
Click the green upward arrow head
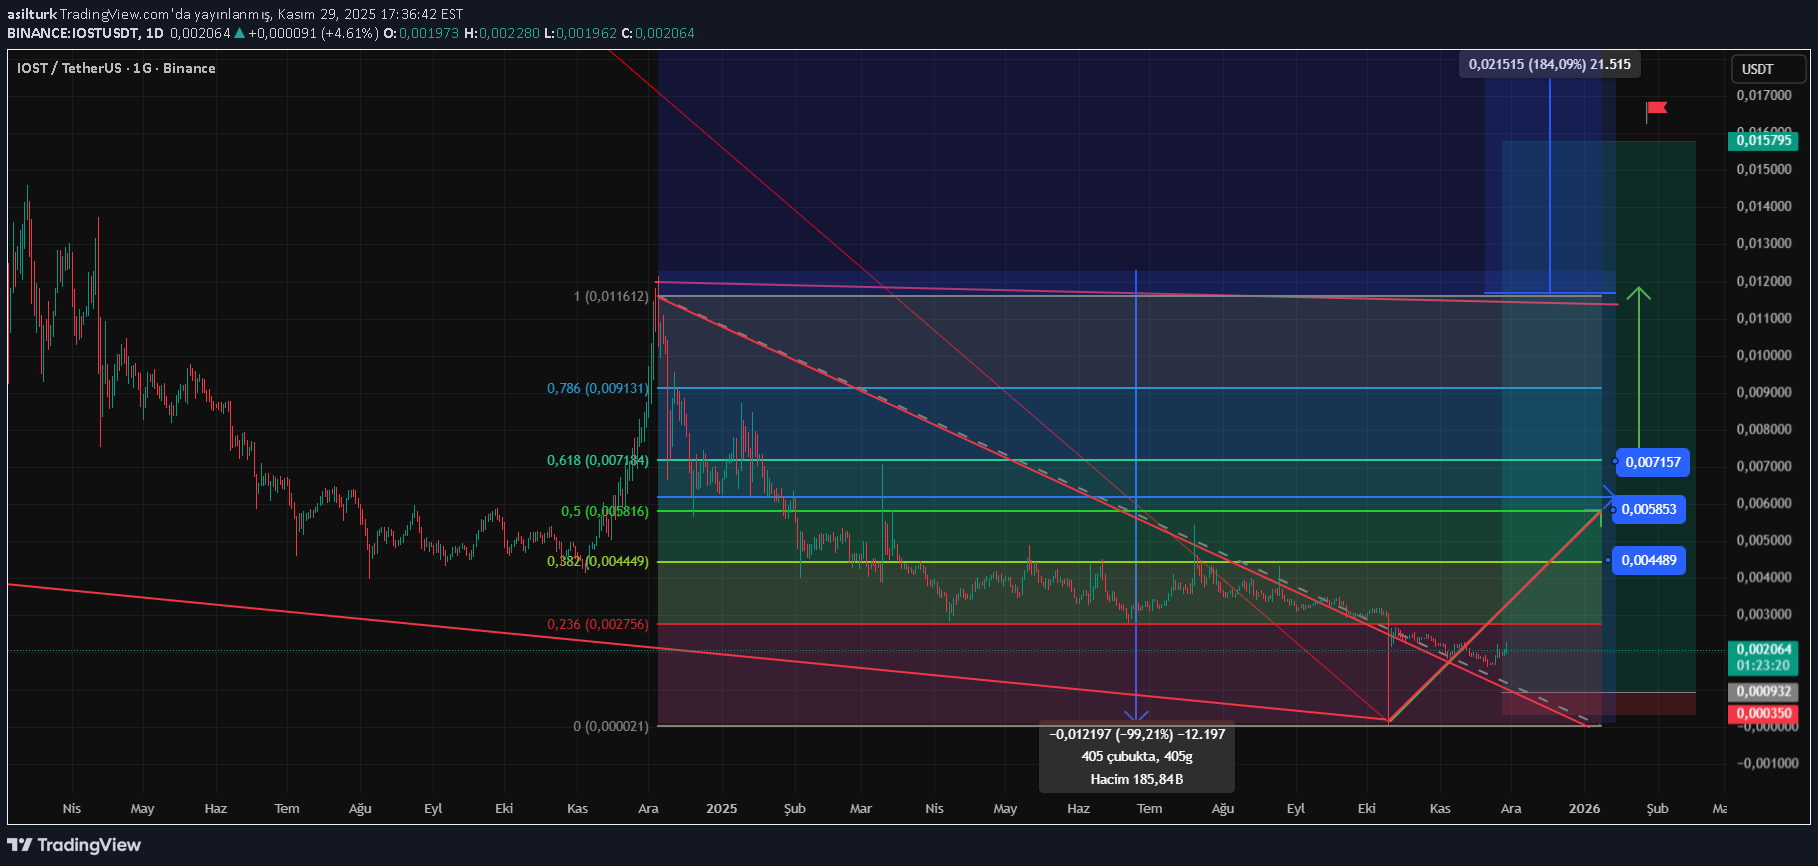pyautogui.click(x=1638, y=293)
